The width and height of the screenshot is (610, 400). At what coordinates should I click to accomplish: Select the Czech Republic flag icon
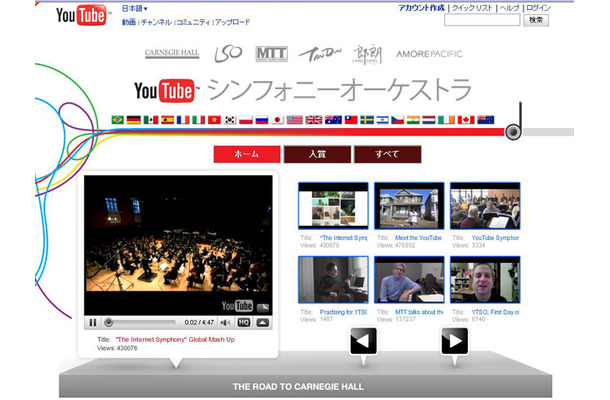(x=398, y=120)
